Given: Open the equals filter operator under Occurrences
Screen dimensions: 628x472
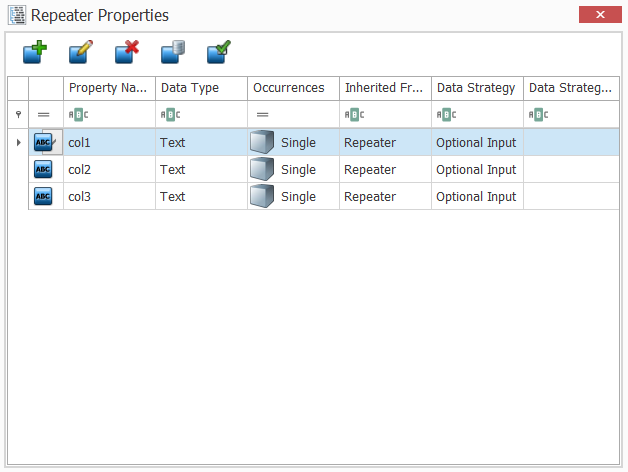Looking at the screenshot, I should [x=262, y=115].
